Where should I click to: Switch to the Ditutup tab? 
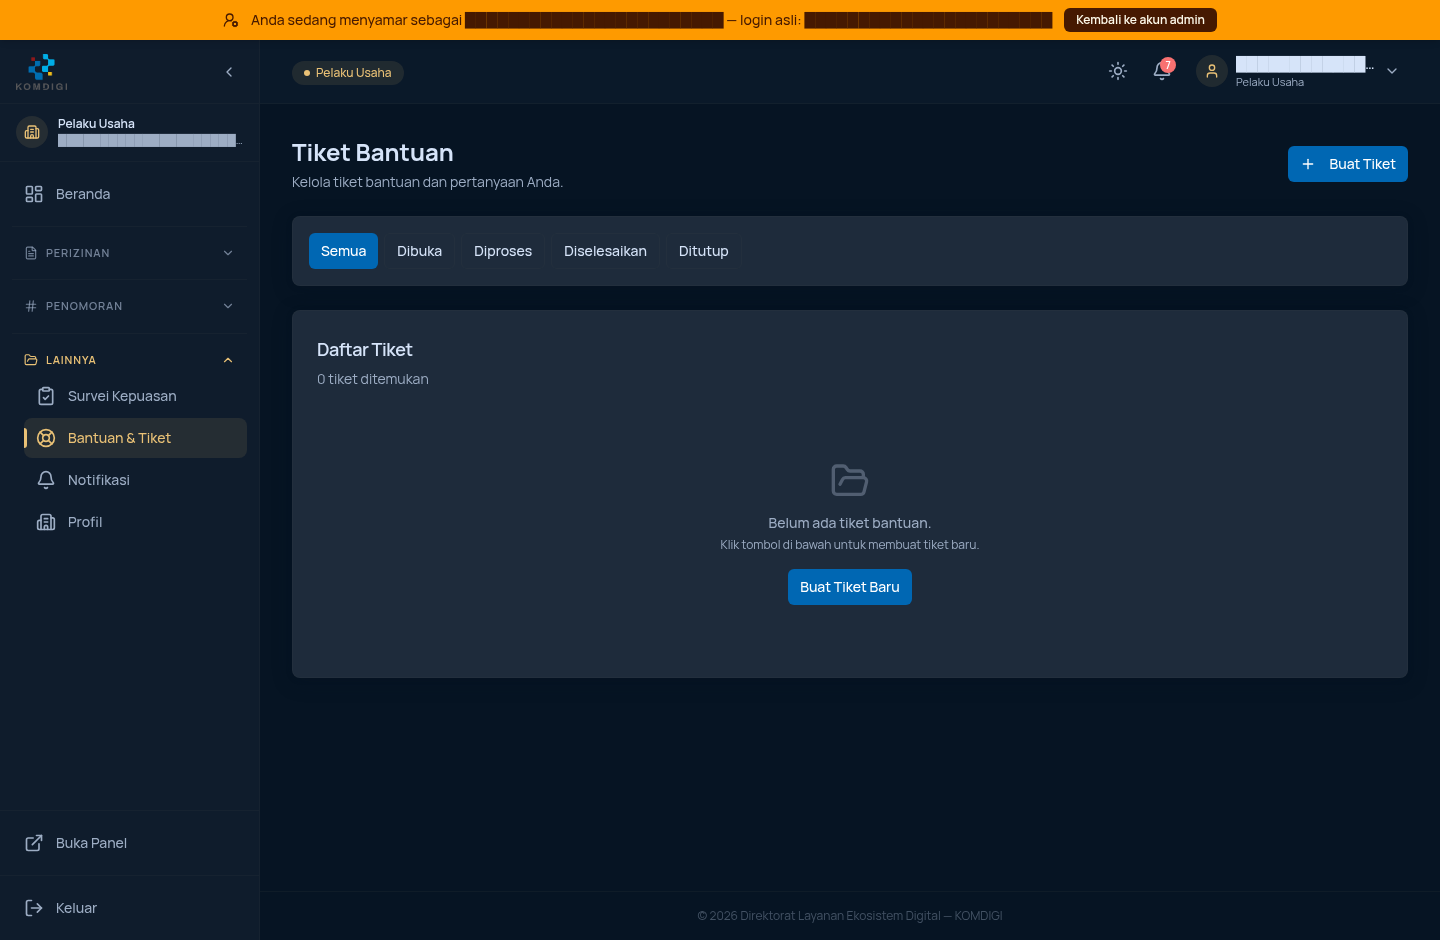click(x=703, y=251)
